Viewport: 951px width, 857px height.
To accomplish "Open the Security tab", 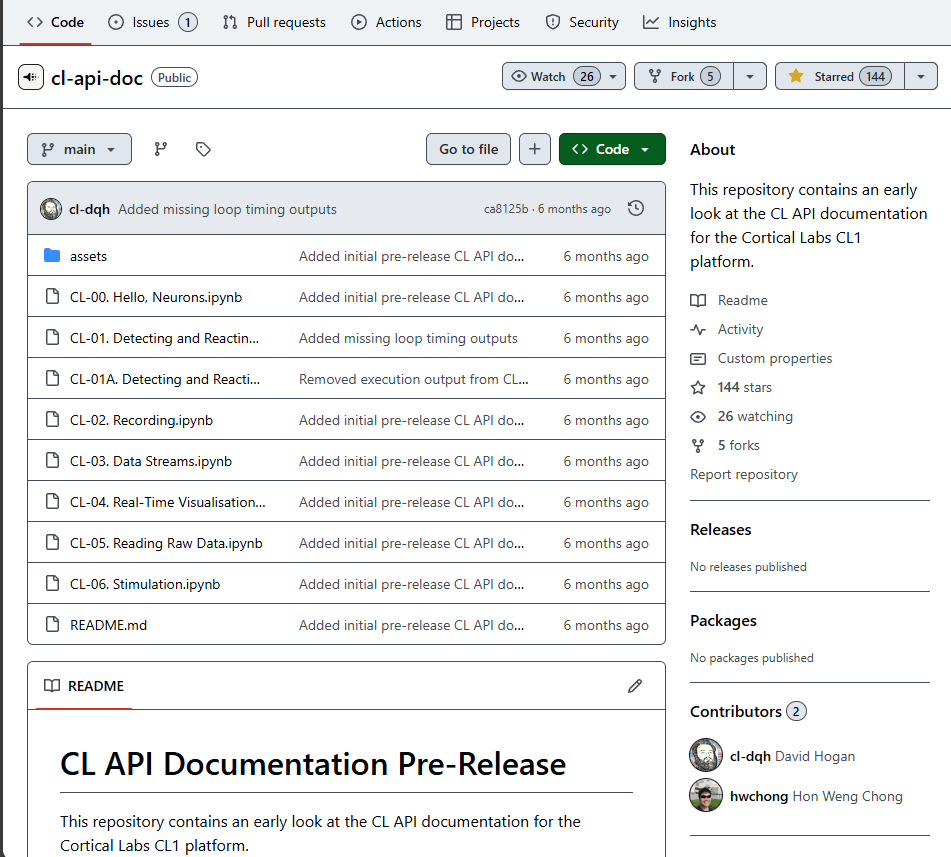I will coord(582,22).
